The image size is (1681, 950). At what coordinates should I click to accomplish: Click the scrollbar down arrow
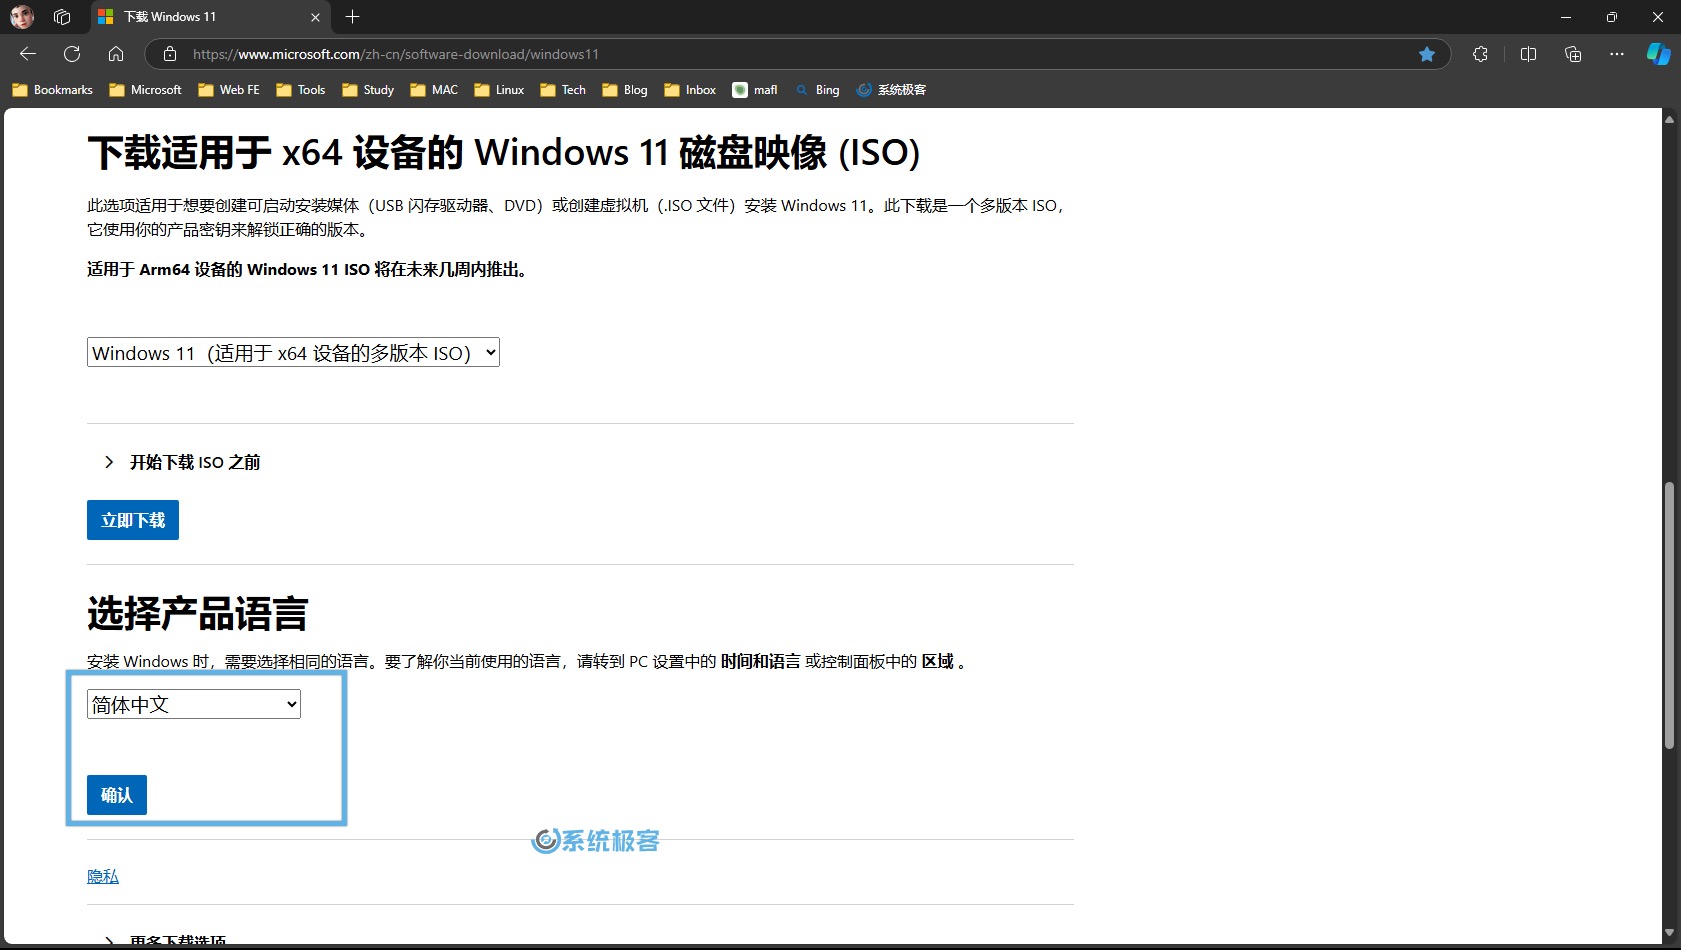click(1669, 933)
